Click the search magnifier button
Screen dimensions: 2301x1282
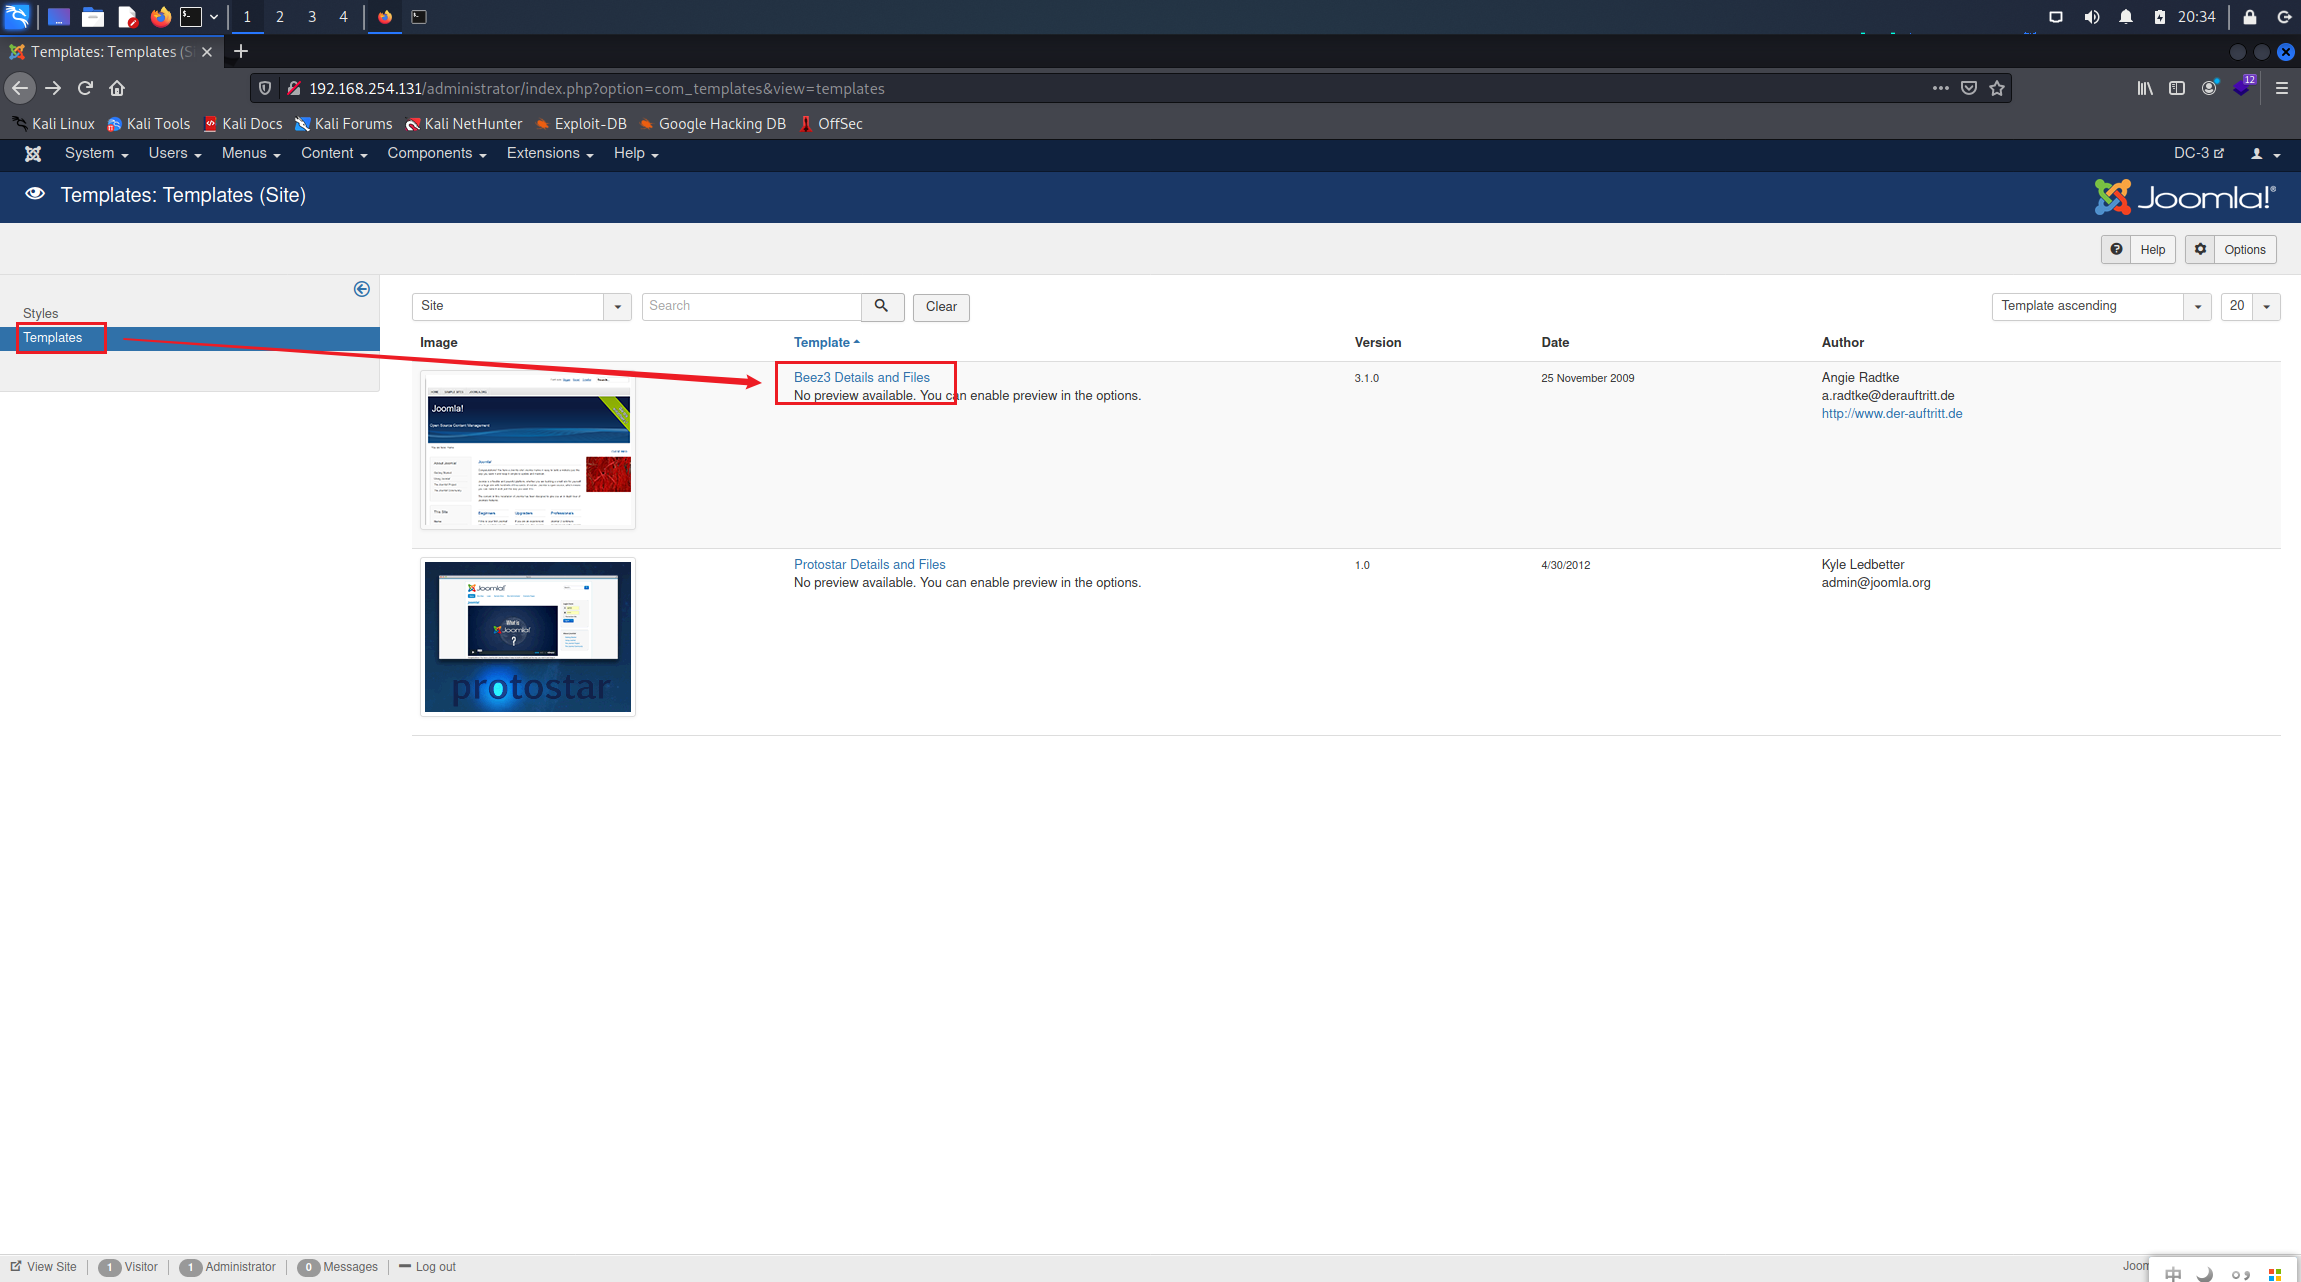click(882, 306)
